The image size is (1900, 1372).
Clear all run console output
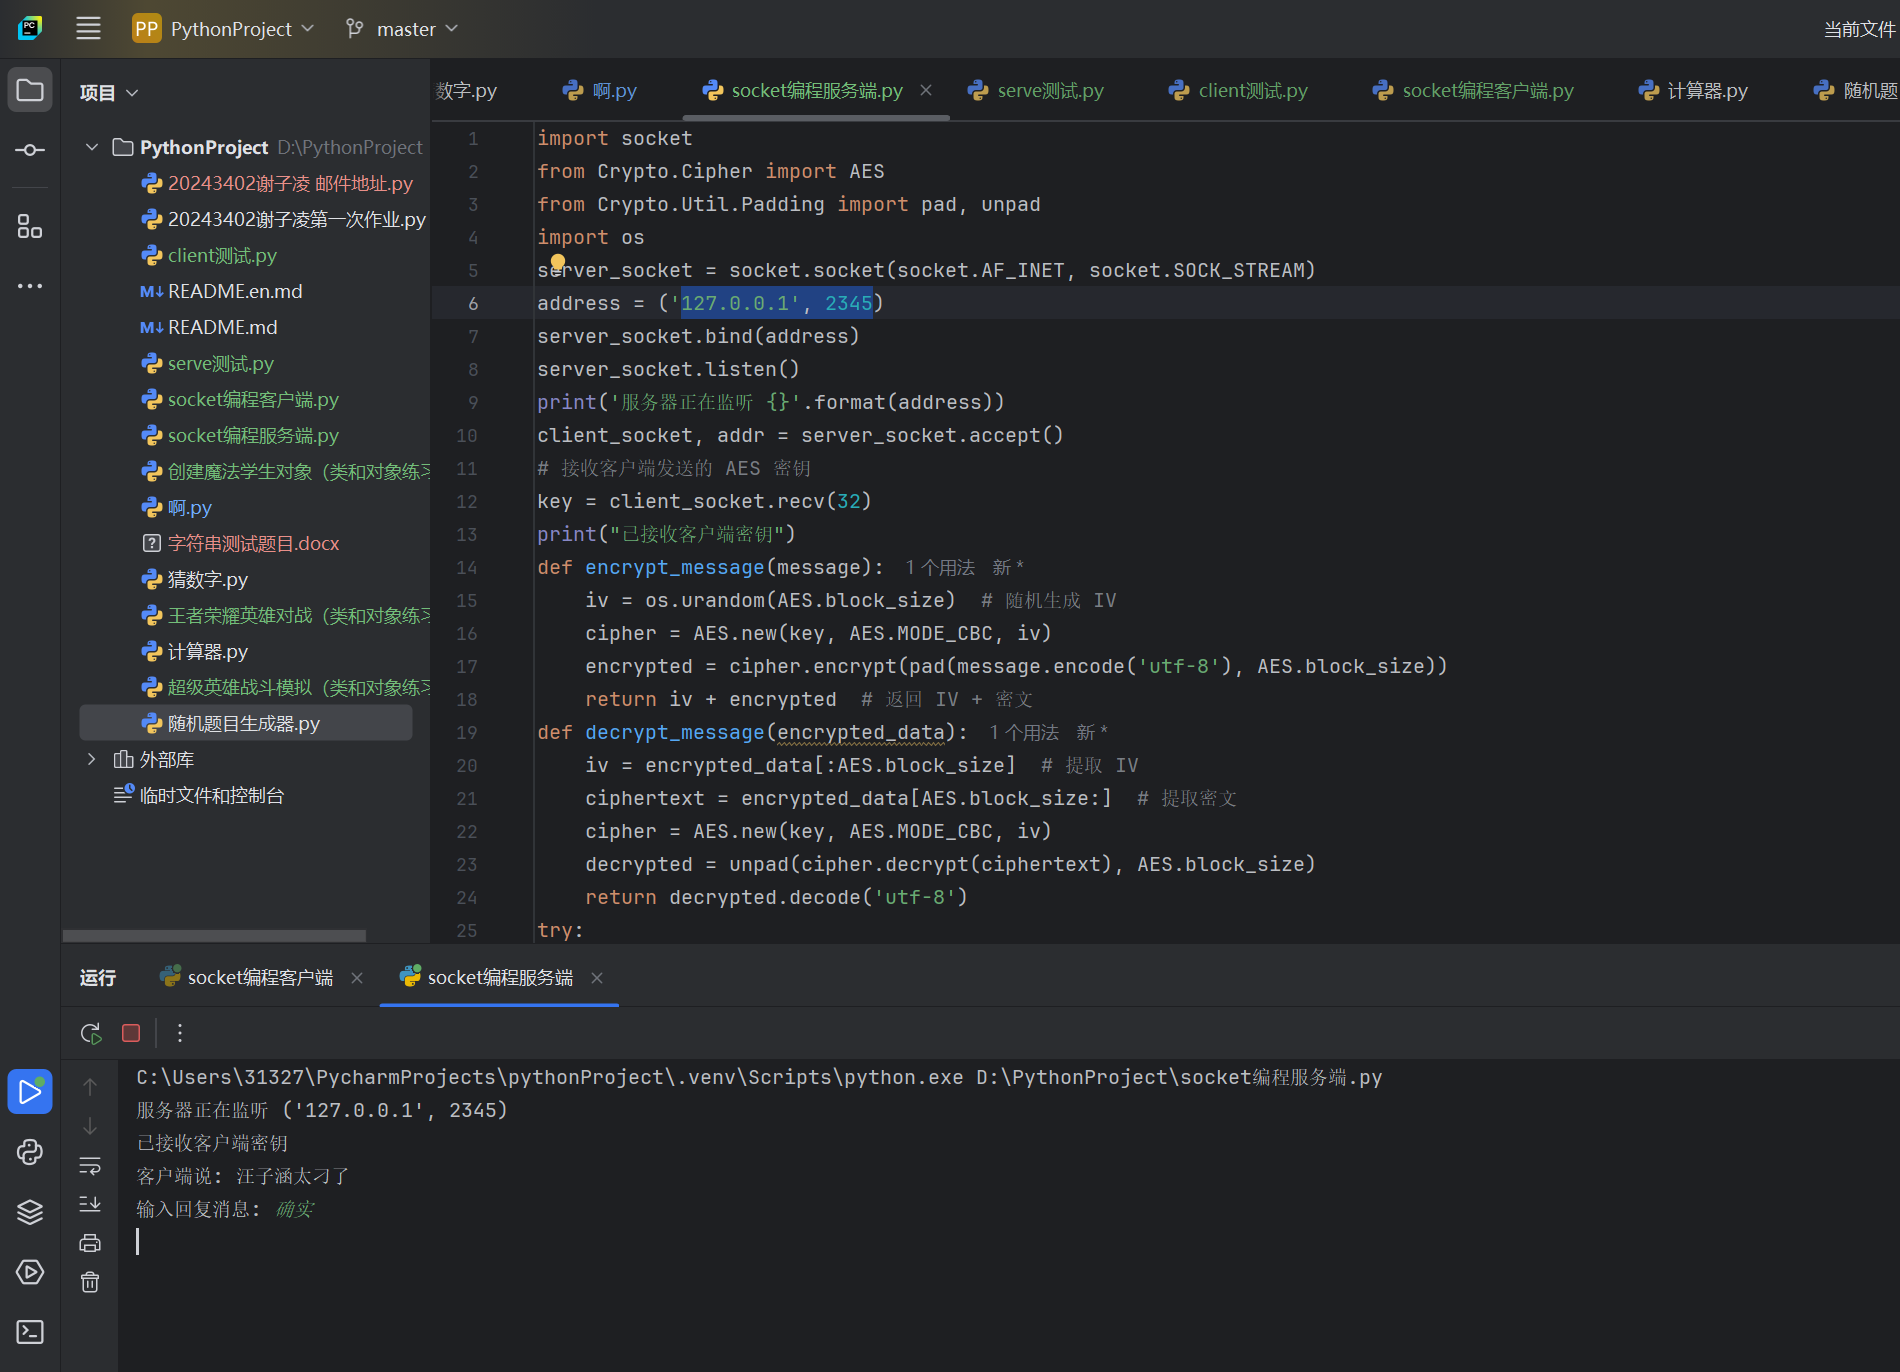[x=90, y=1282]
